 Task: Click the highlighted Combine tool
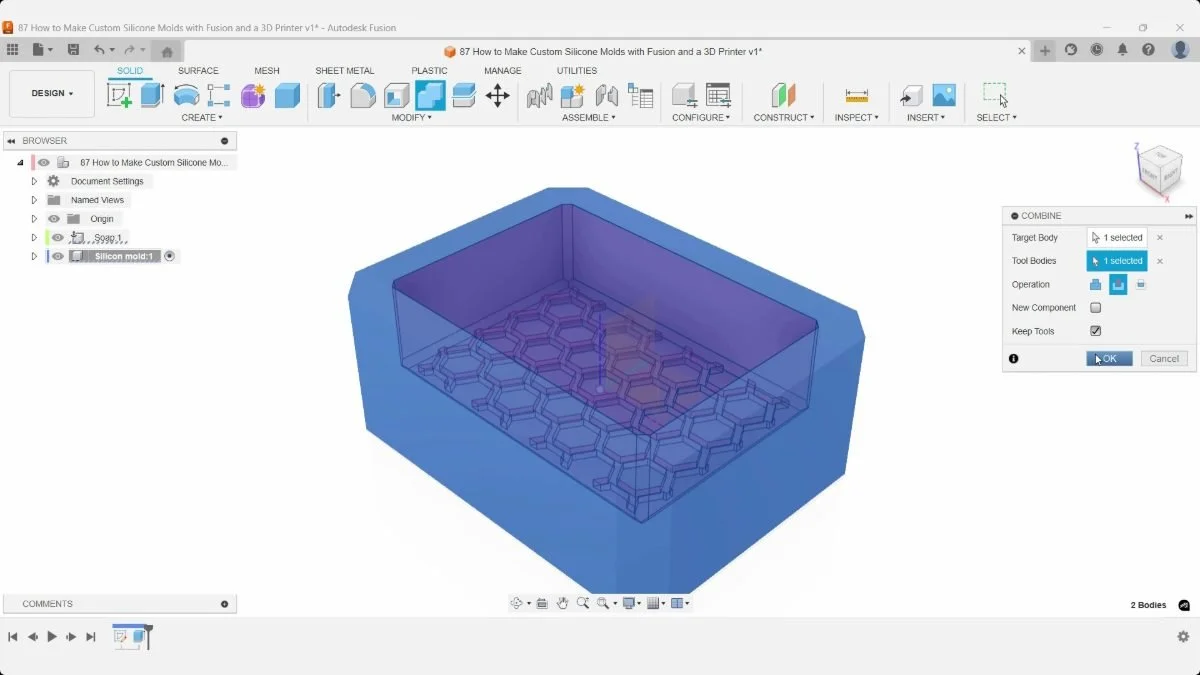tap(430, 95)
